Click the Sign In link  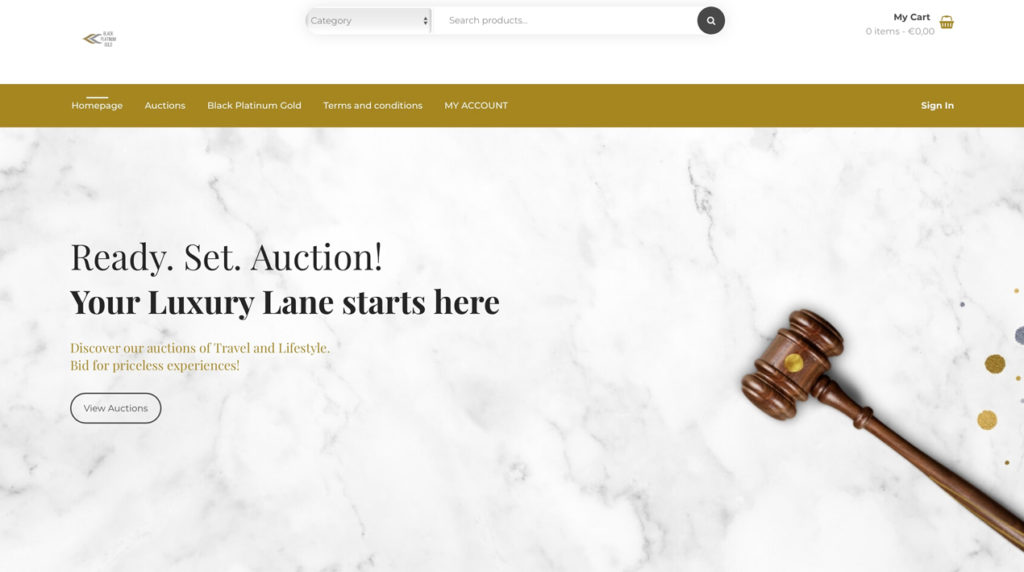936,105
